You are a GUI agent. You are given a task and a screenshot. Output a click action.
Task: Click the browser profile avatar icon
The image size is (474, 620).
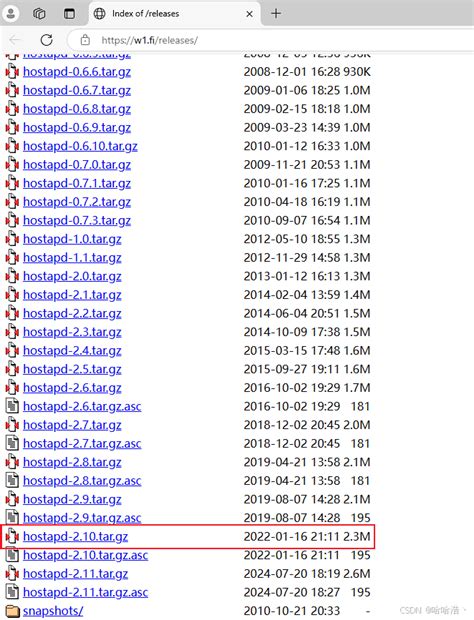coord(11,14)
